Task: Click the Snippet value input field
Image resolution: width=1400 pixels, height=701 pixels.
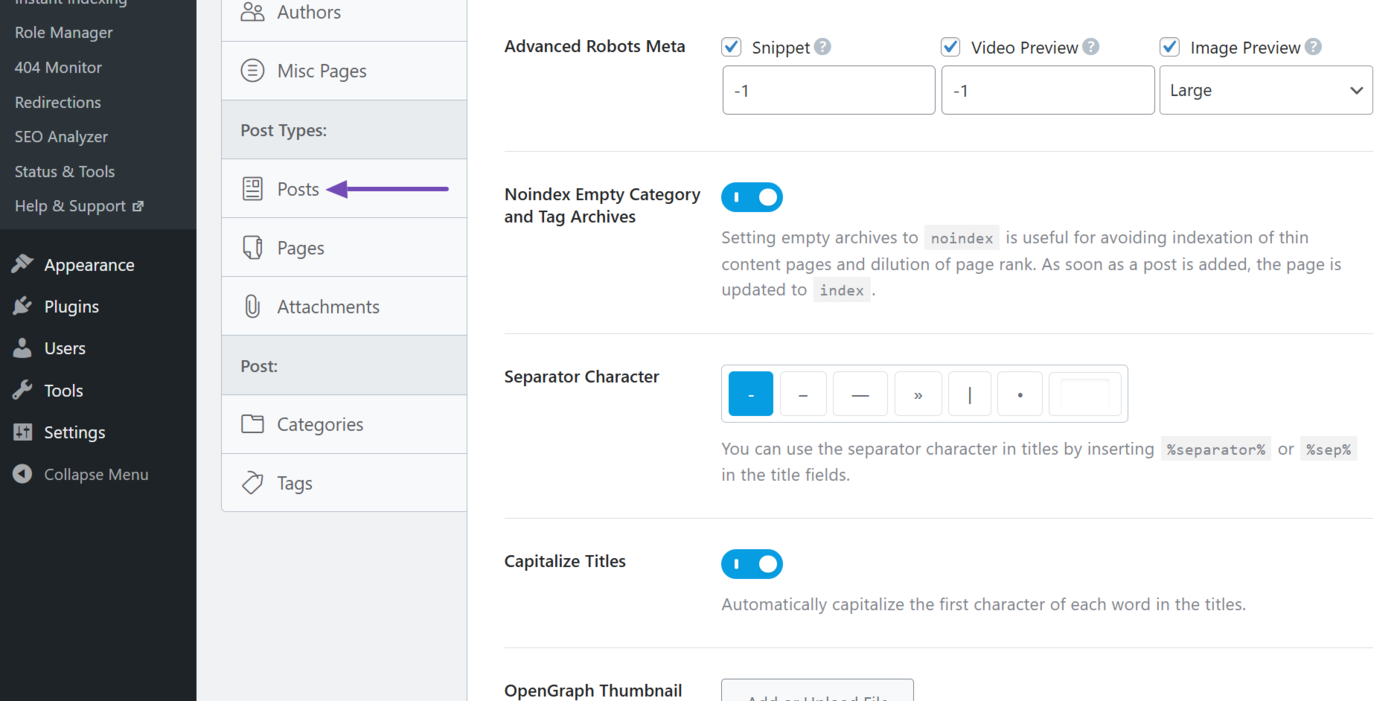Action: 828,90
